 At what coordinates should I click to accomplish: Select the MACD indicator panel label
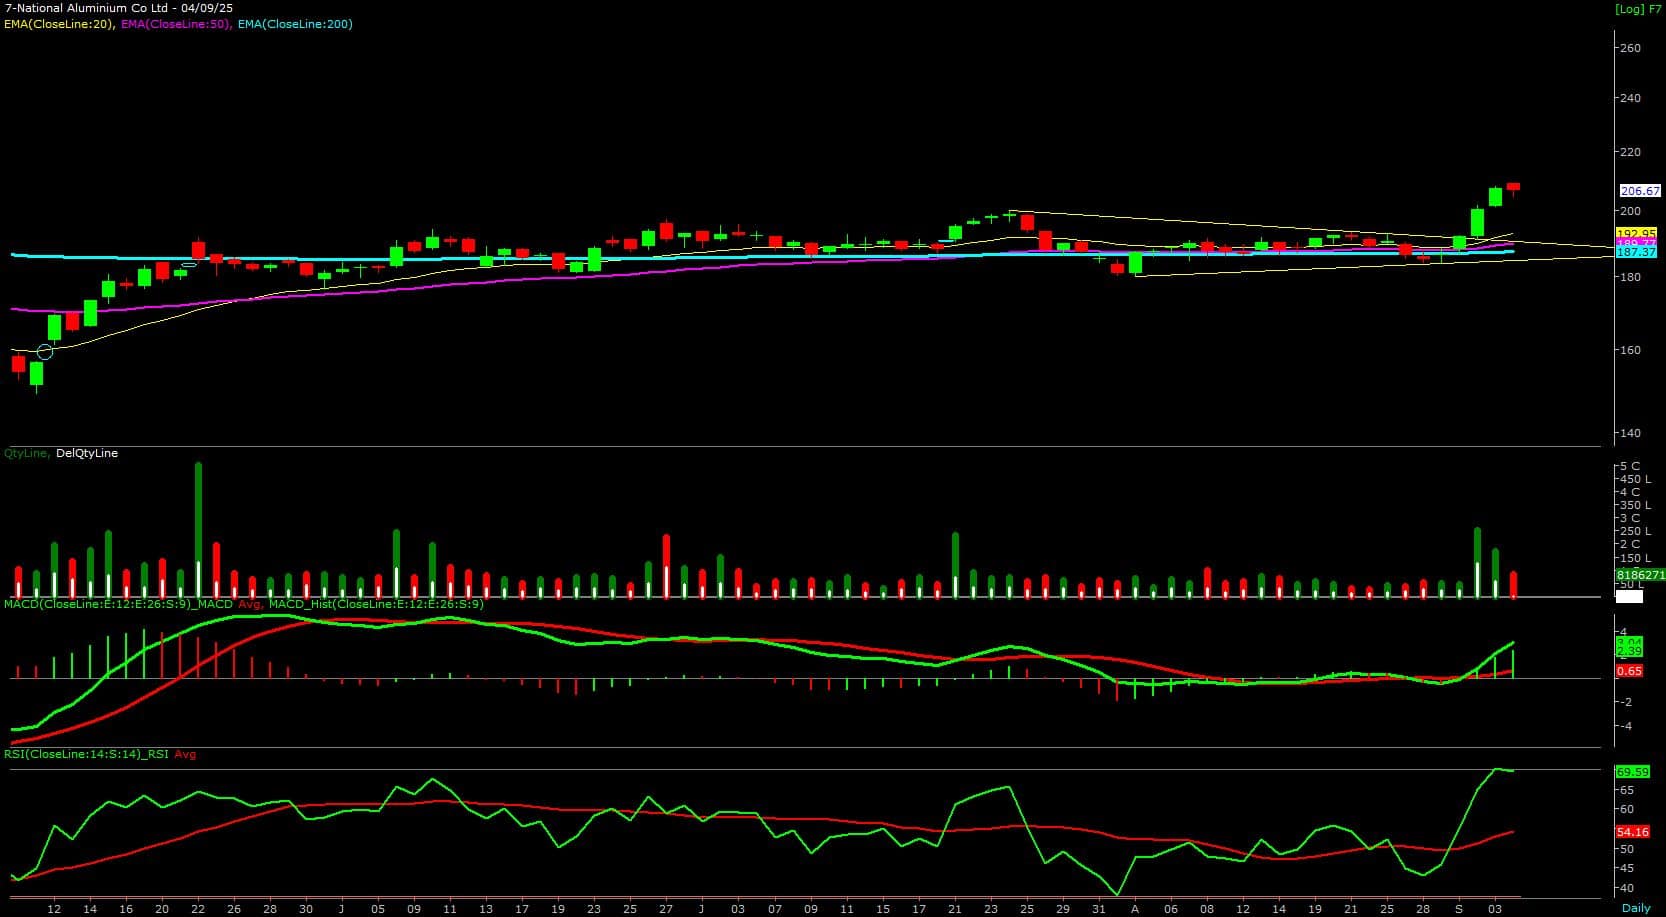tap(118, 604)
